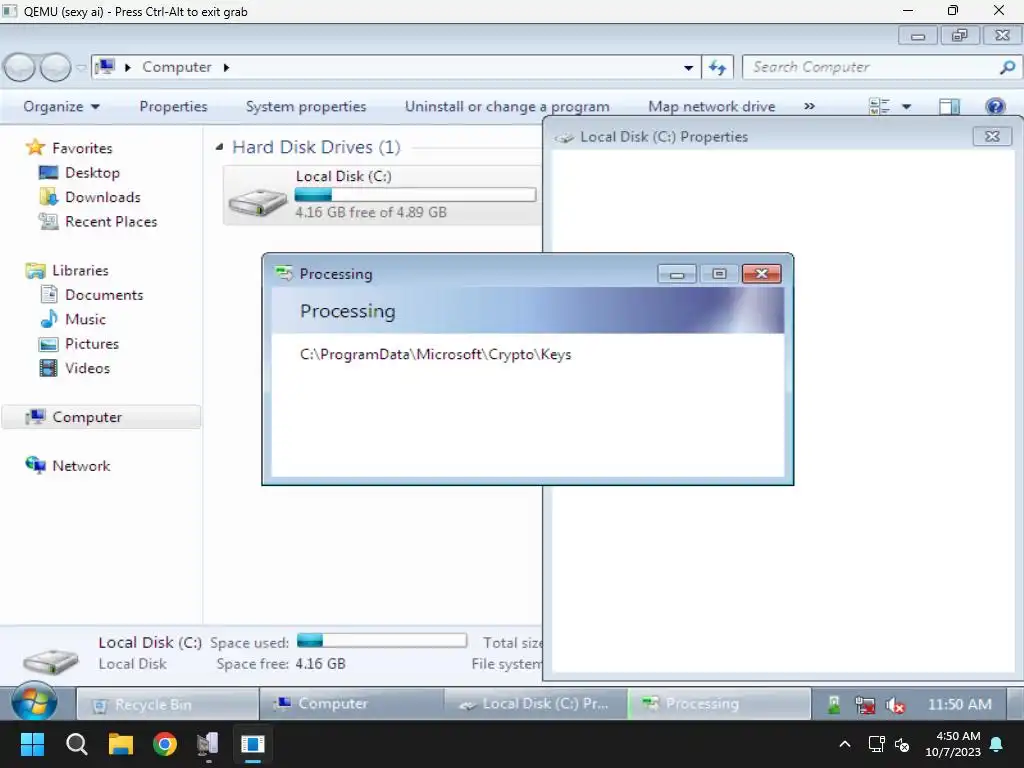
Task: Click the refresh button beside address bar
Action: 717,67
